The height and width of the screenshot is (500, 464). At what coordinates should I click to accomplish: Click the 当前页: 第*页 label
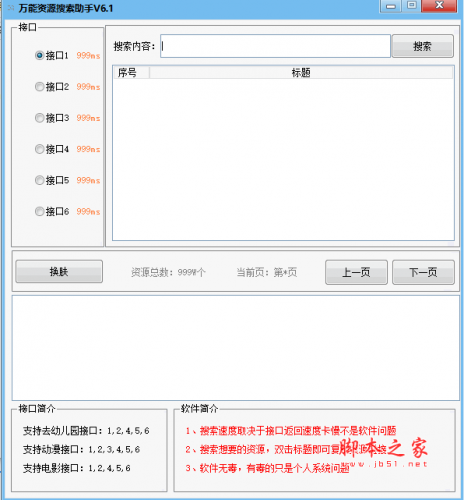pyautogui.click(x=267, y=273)
